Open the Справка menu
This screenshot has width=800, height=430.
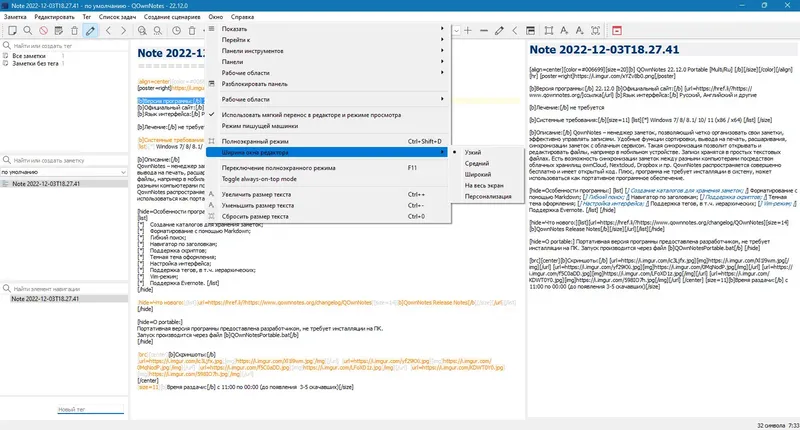tap(242, 17)
